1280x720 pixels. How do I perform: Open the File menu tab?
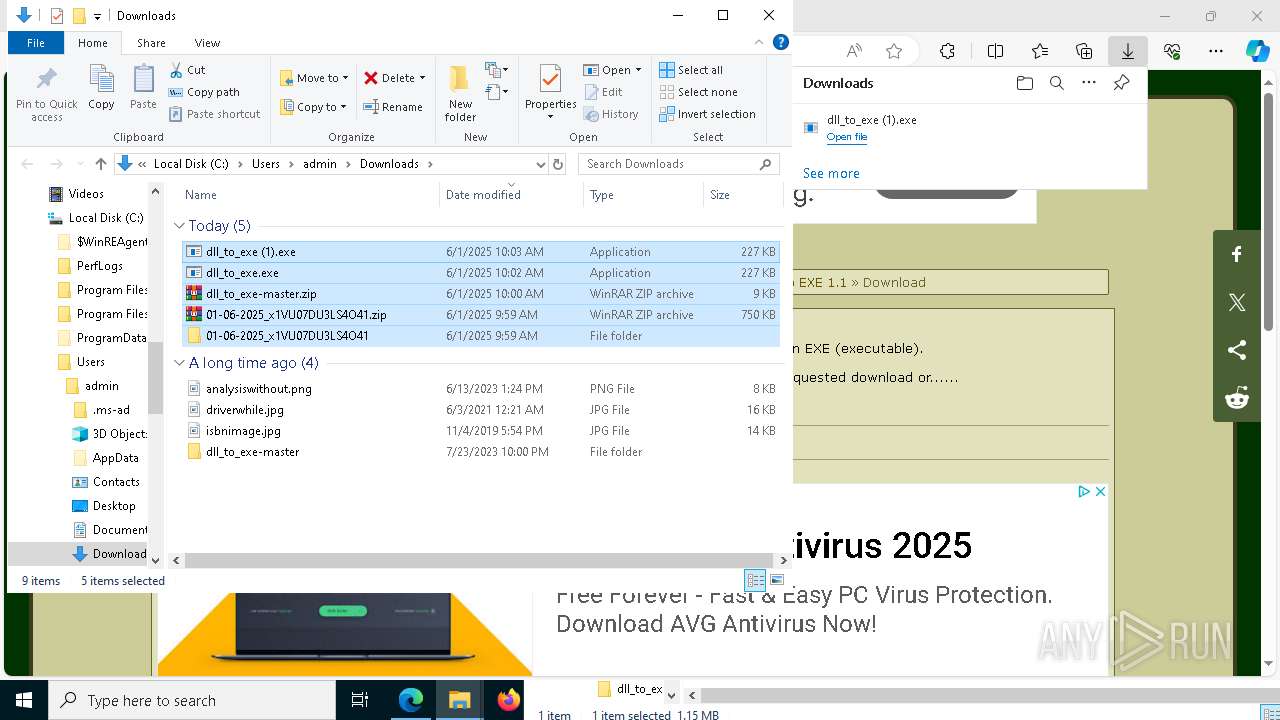(x=36, y=43)
